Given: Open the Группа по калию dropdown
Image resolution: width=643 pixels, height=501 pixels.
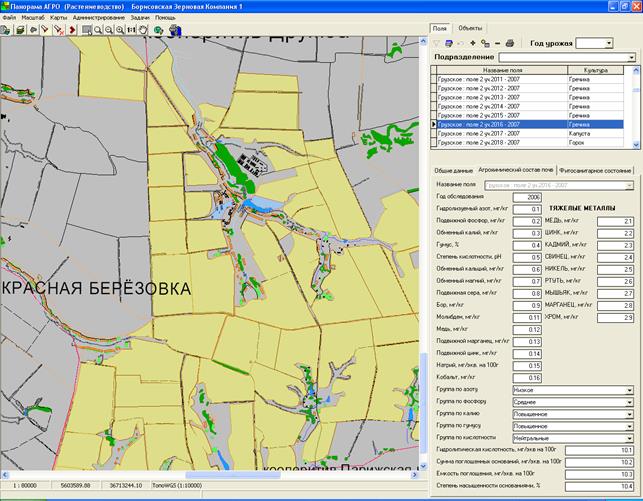Looking at the screenshot, I should [629, 414].
